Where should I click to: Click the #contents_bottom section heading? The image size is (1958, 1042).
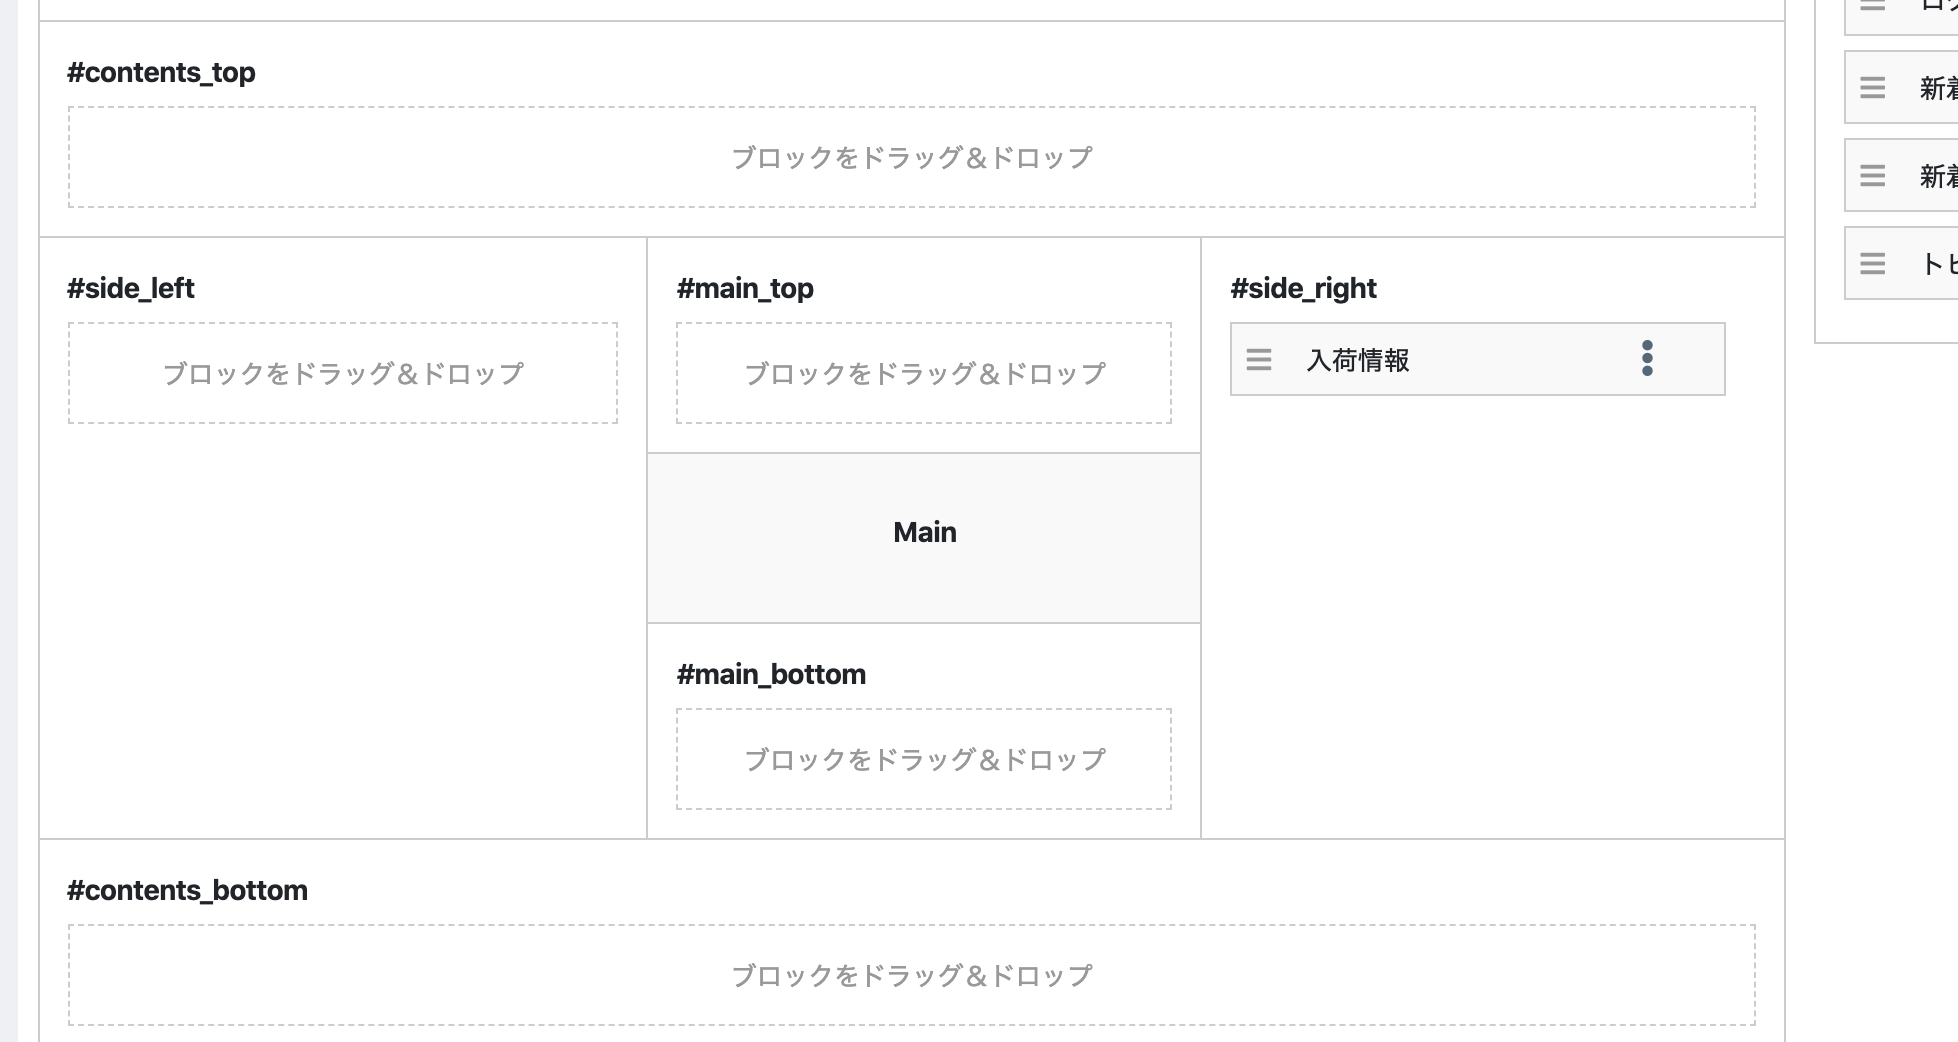187,890
